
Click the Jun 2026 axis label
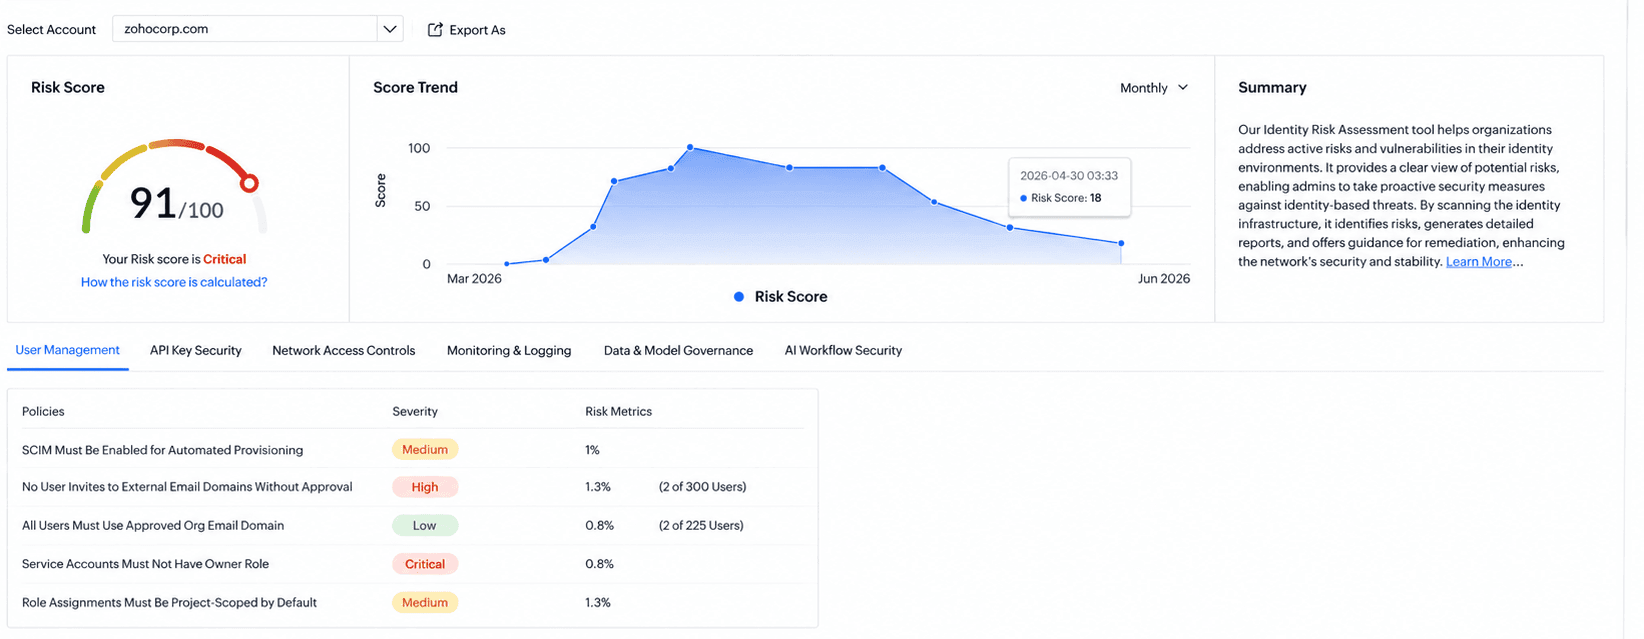click(x=1164, y=279)
